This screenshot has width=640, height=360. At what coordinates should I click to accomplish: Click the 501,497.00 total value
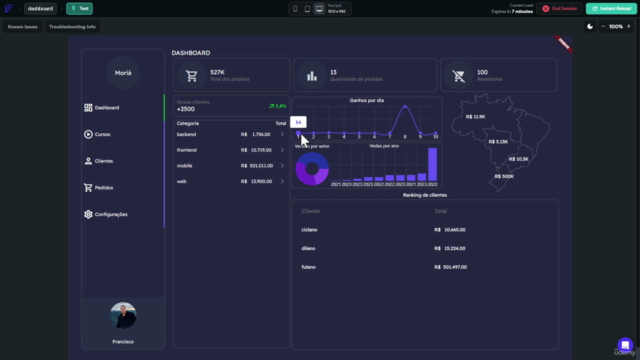[x=455, y=267]
